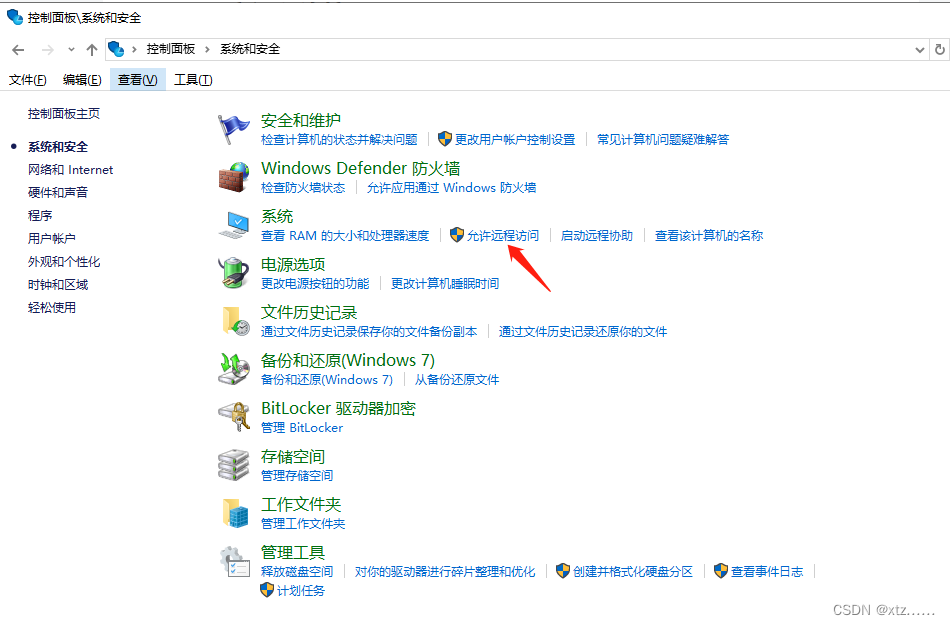Open the Power Options battery icon

233,273
